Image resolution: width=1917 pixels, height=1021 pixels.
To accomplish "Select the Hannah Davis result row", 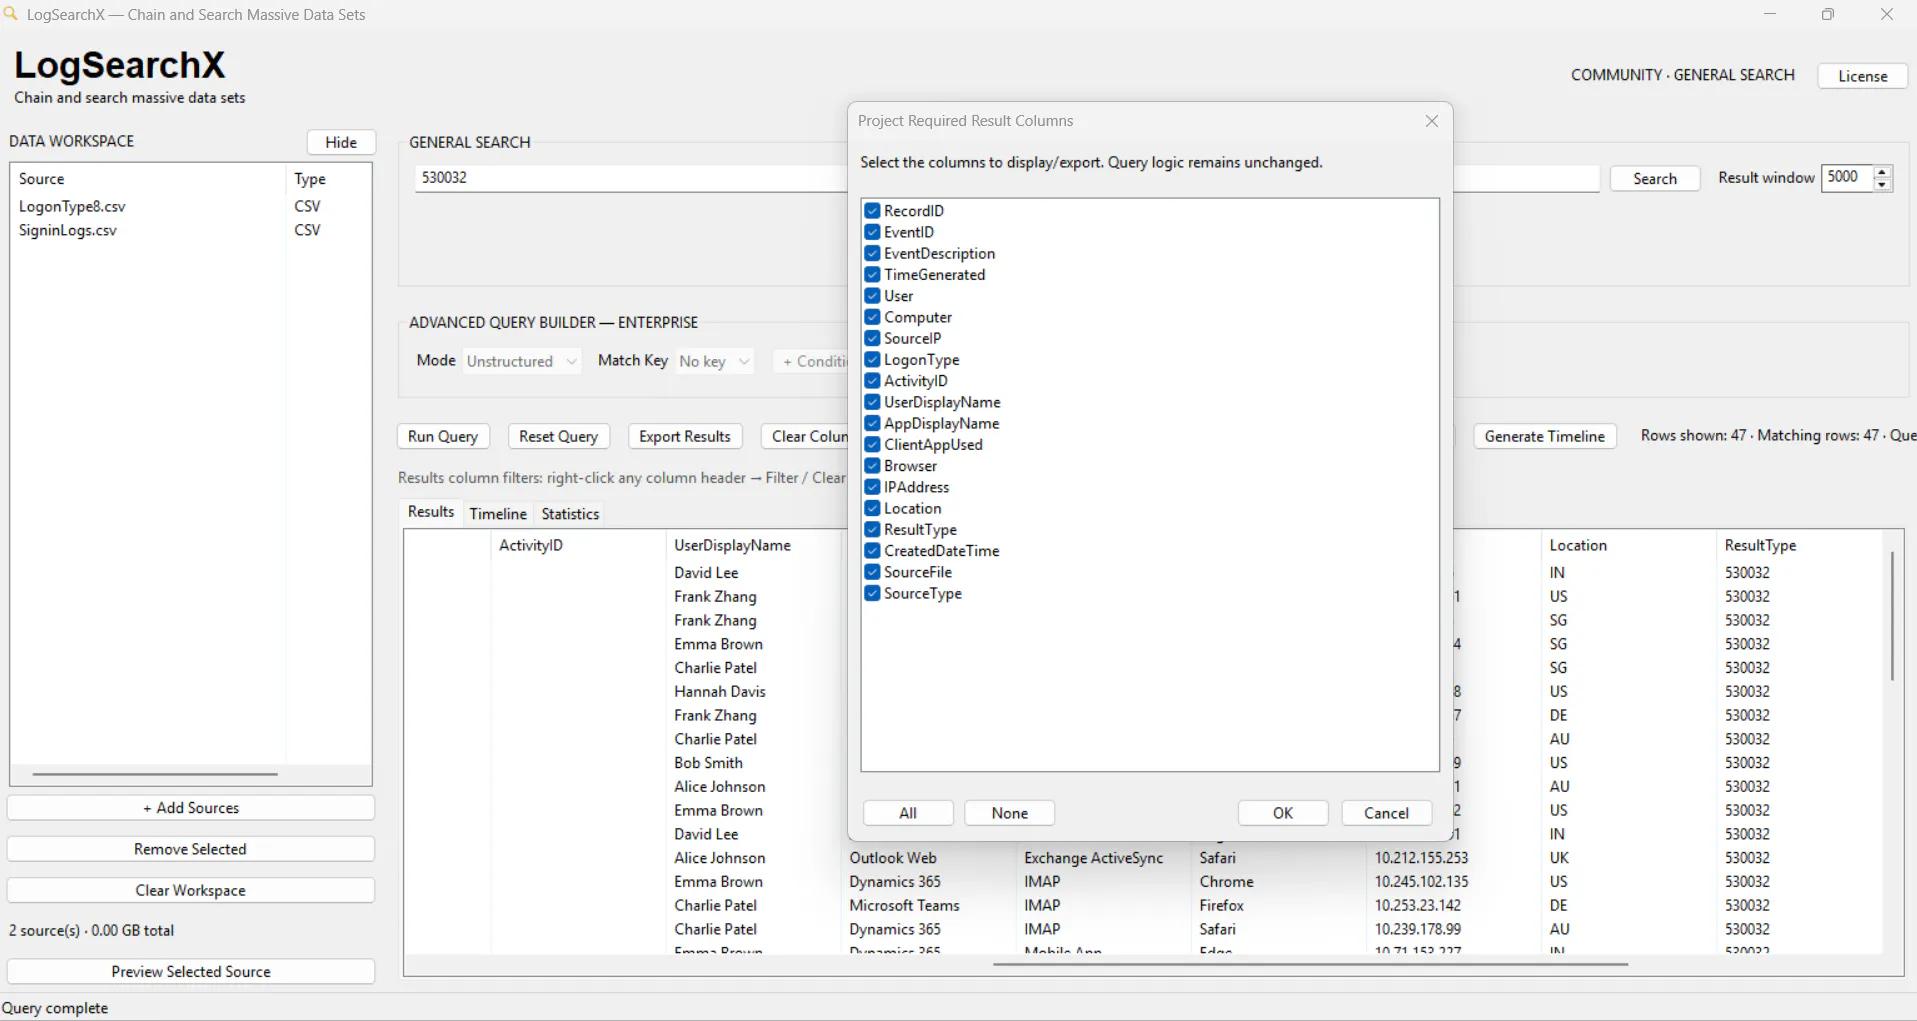I will 719,692.
